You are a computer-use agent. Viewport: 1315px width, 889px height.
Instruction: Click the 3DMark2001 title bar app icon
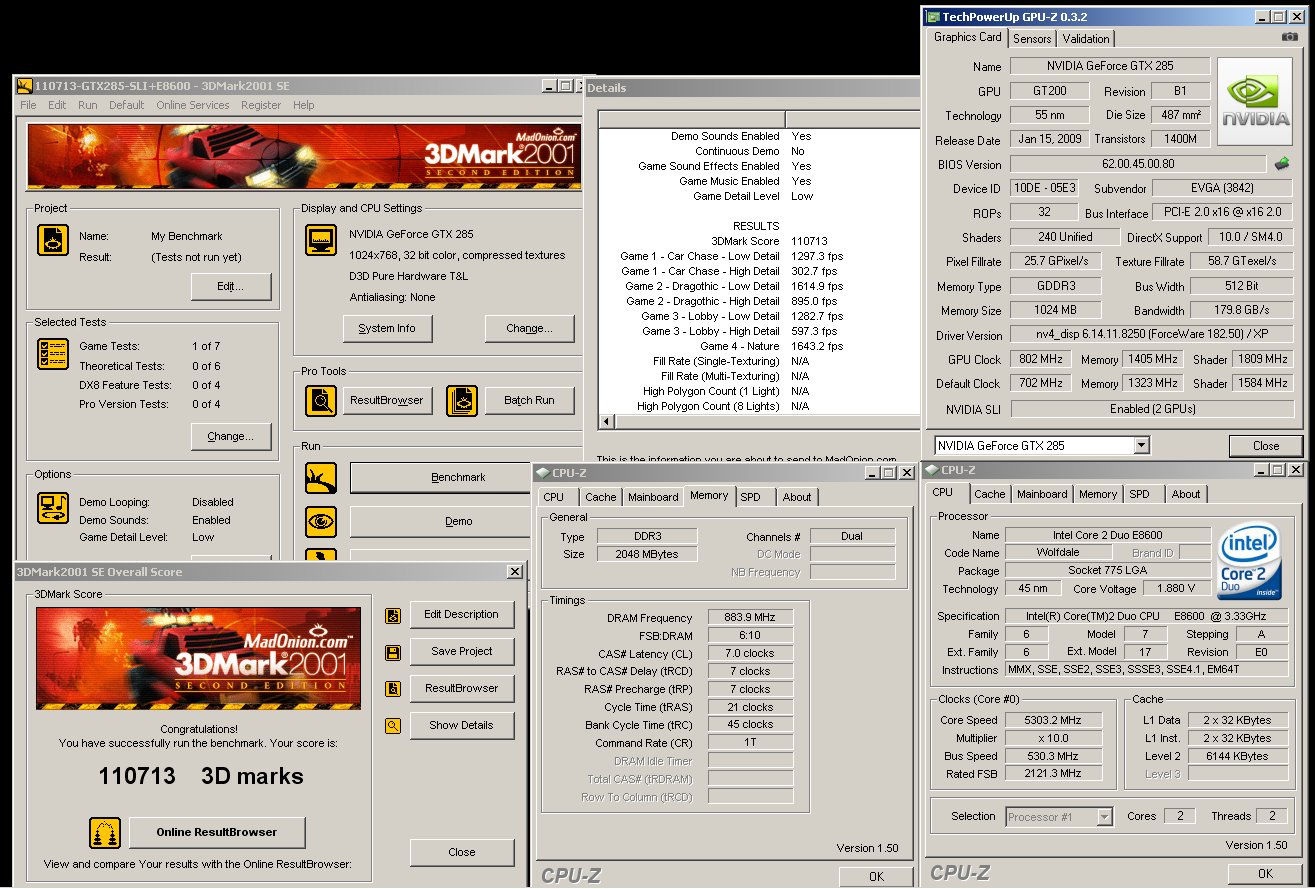(25, 87)
